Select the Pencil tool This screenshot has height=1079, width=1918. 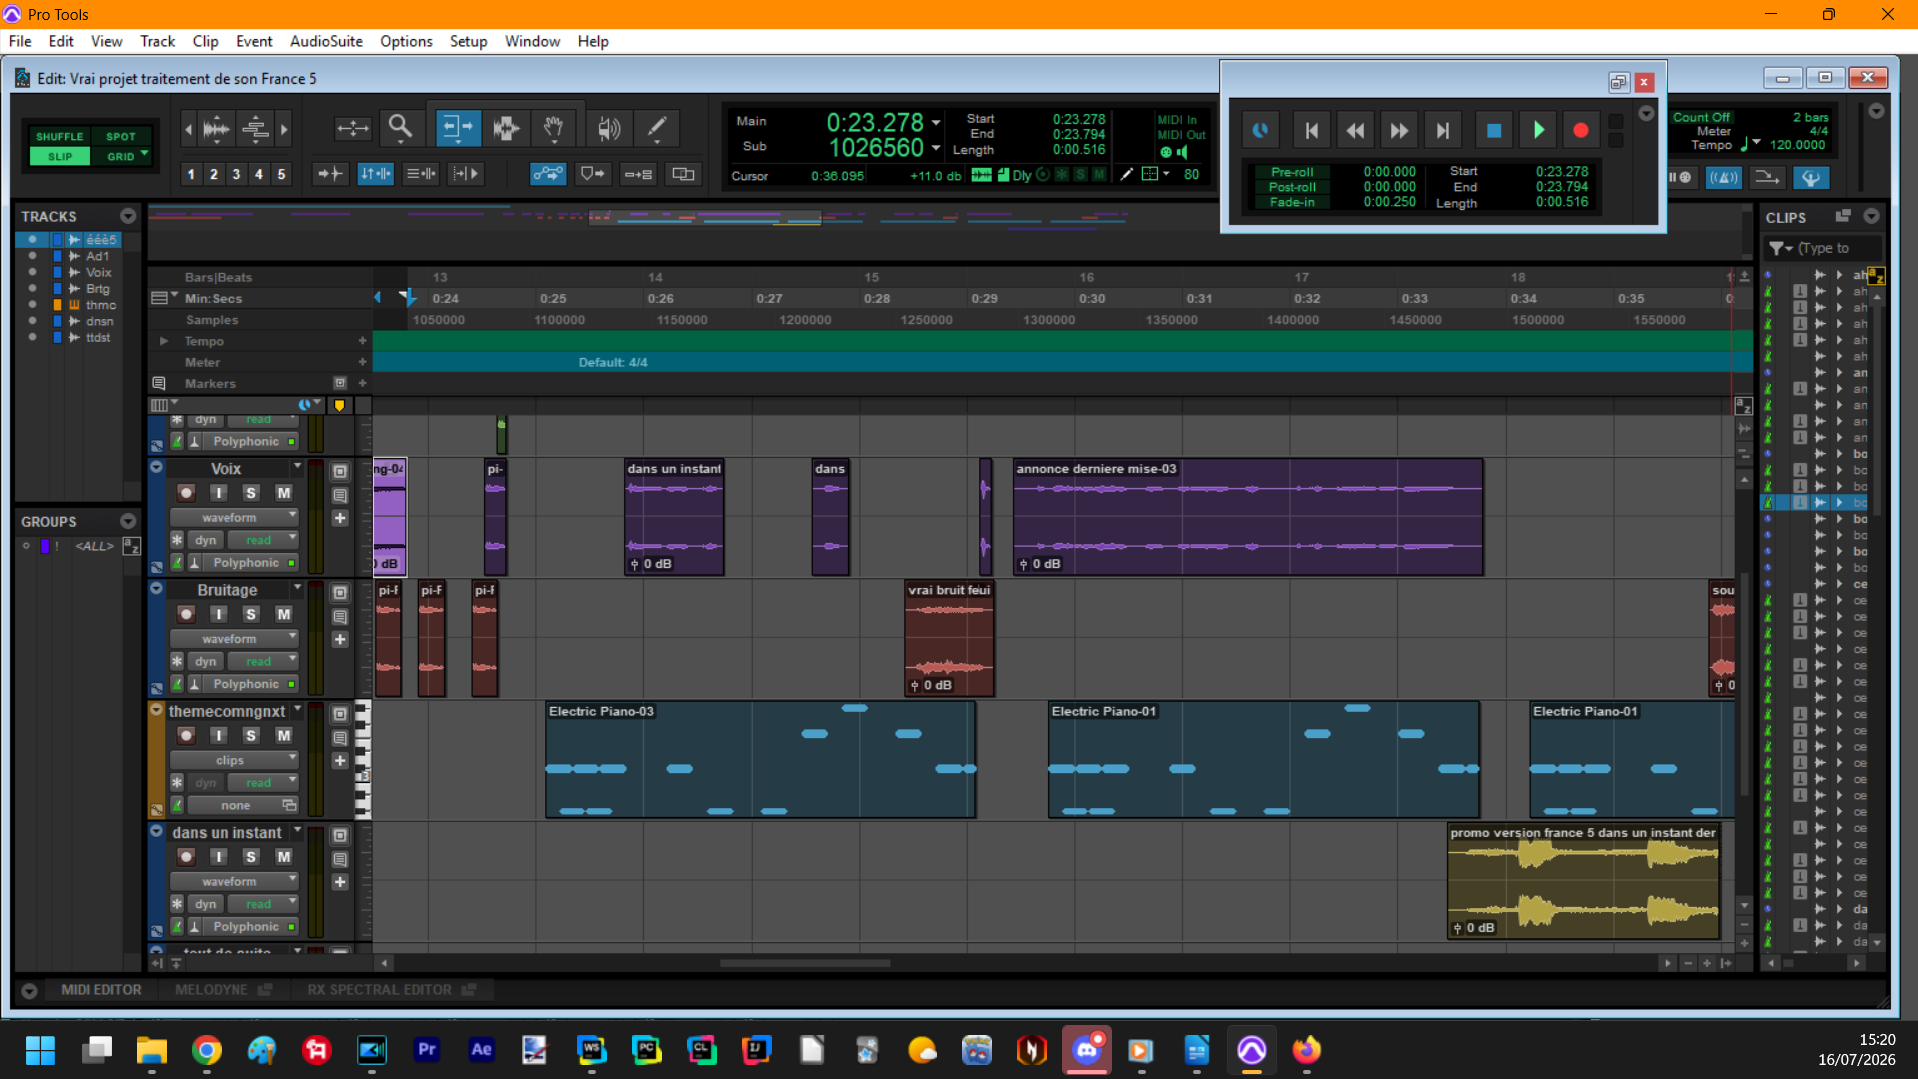[x=657, y=128]
